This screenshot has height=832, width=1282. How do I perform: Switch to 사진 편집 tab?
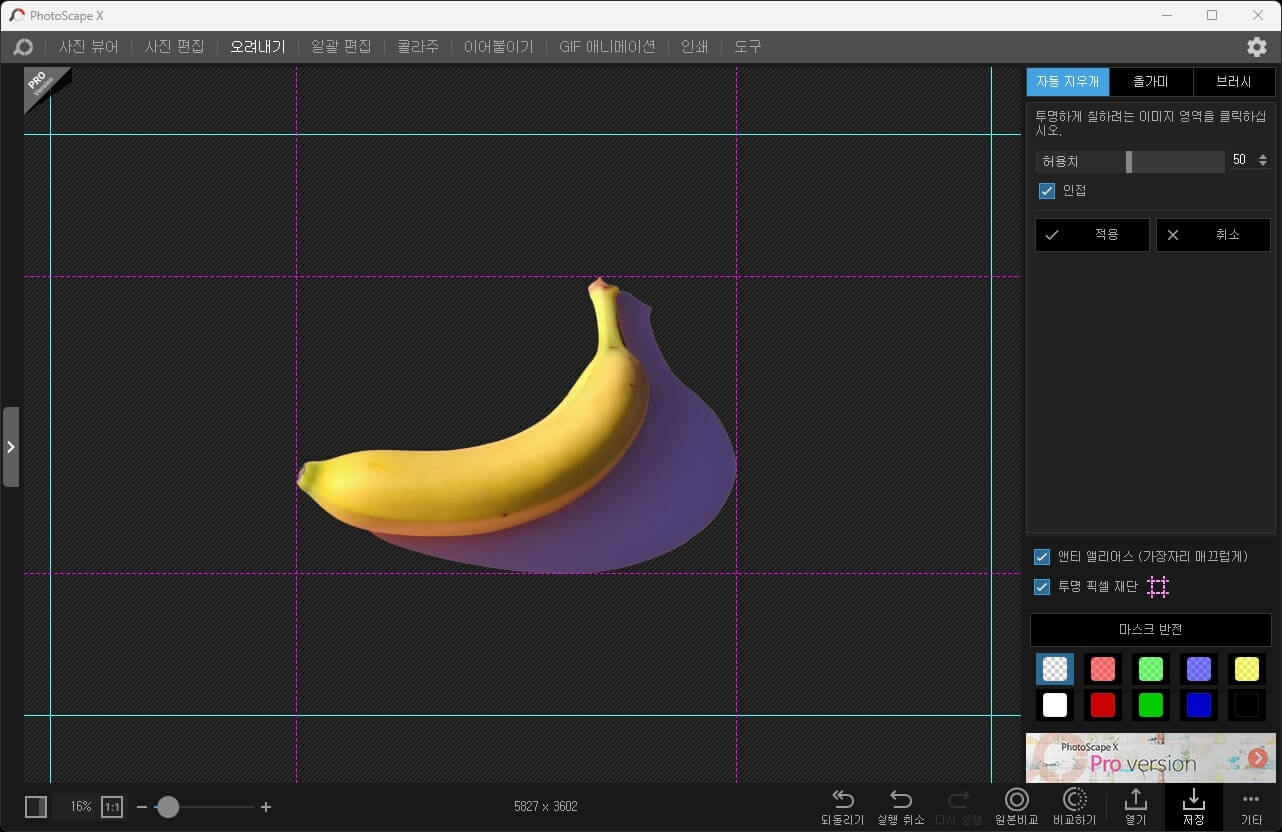pos(174,47)
